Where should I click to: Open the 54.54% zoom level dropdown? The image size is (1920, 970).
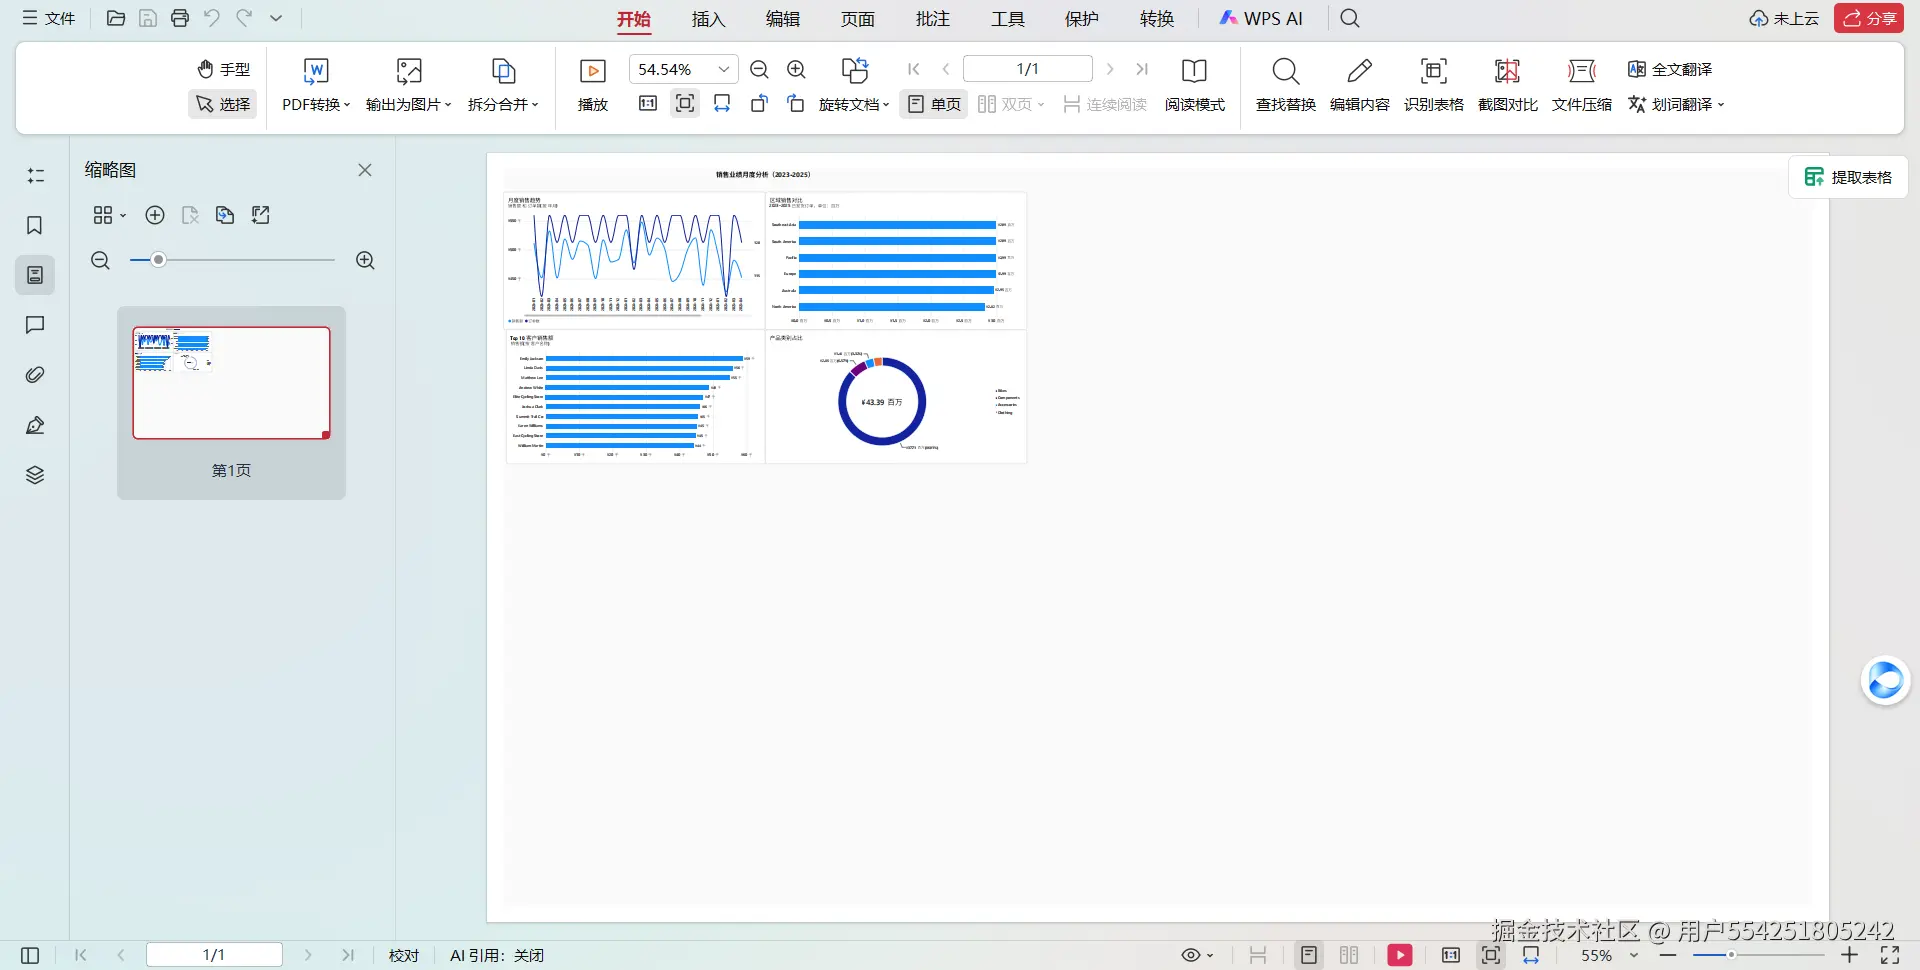tap(723, 69)
